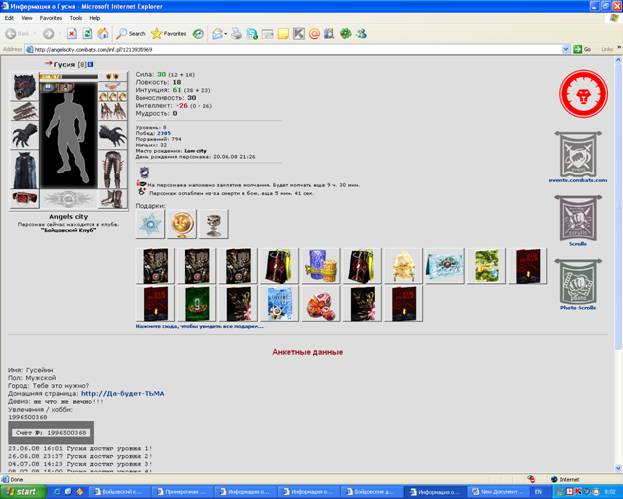623x499 pixels.
Task: Click the page scrollbar up arrow
Action: [618, 60]
